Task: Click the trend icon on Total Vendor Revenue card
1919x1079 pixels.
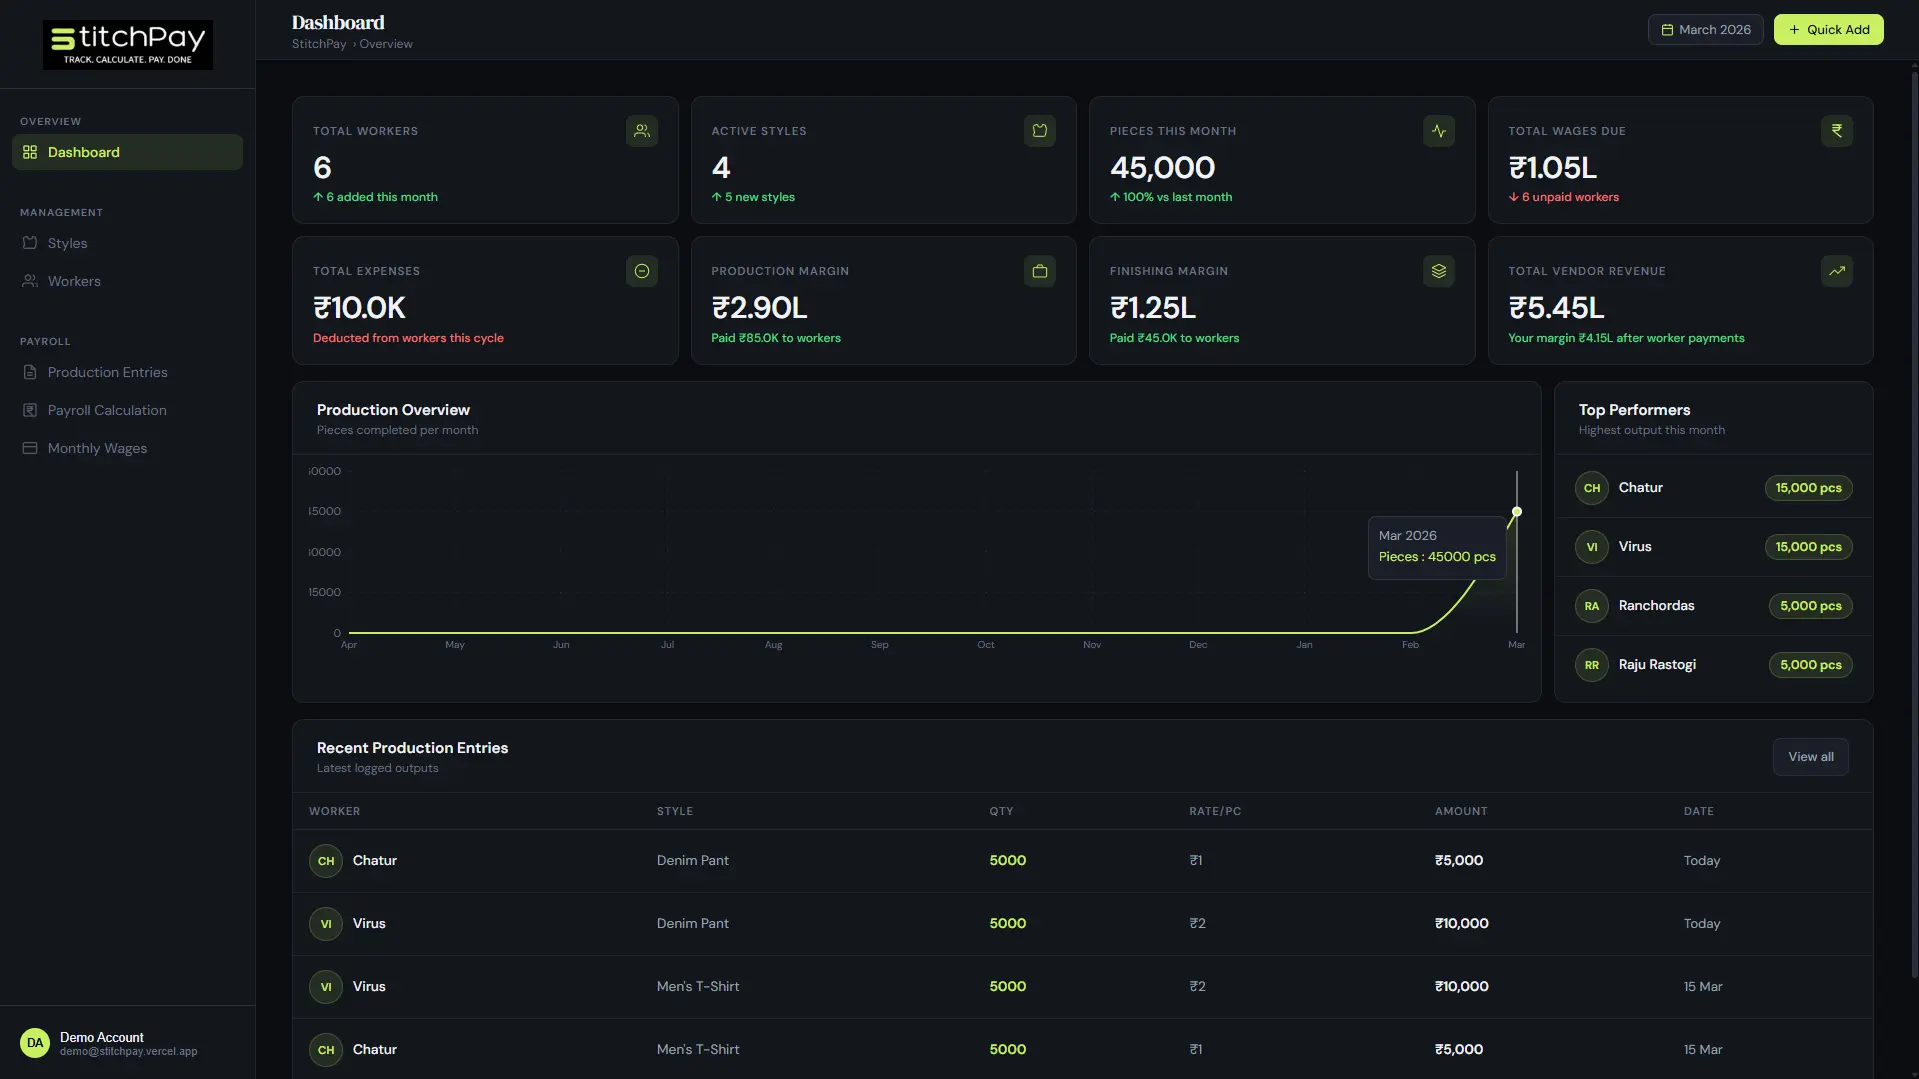Action: [1836, 271]
